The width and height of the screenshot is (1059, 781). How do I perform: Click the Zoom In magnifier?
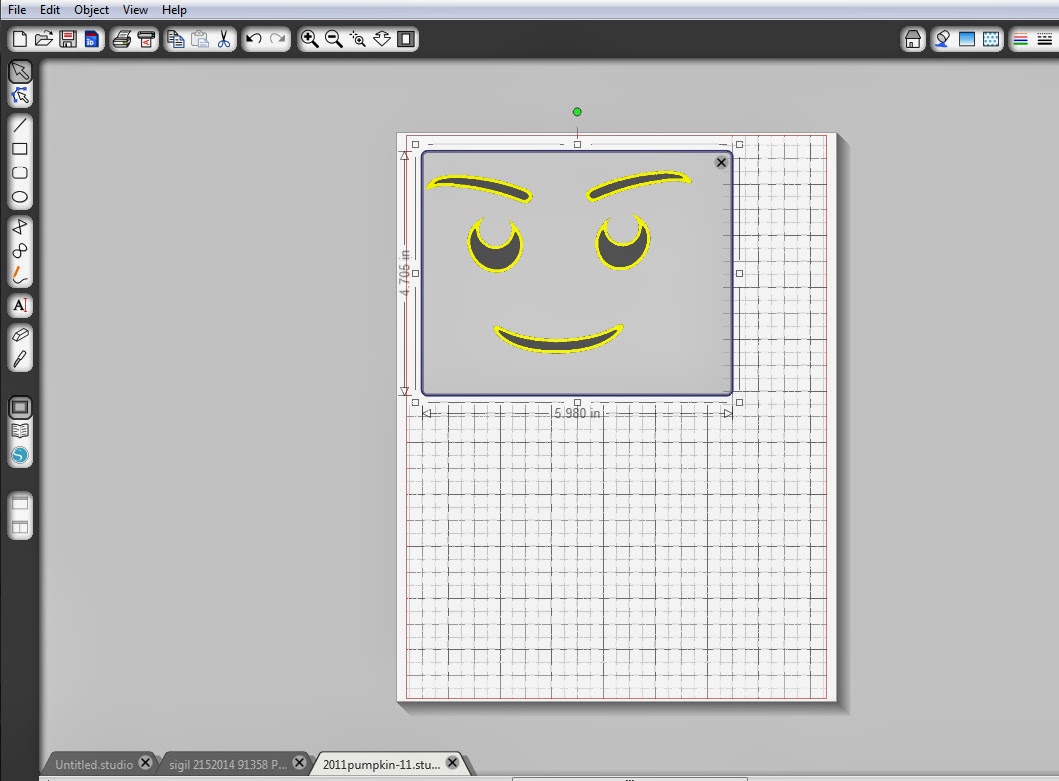pyautogui.click(x=309, y=39)
